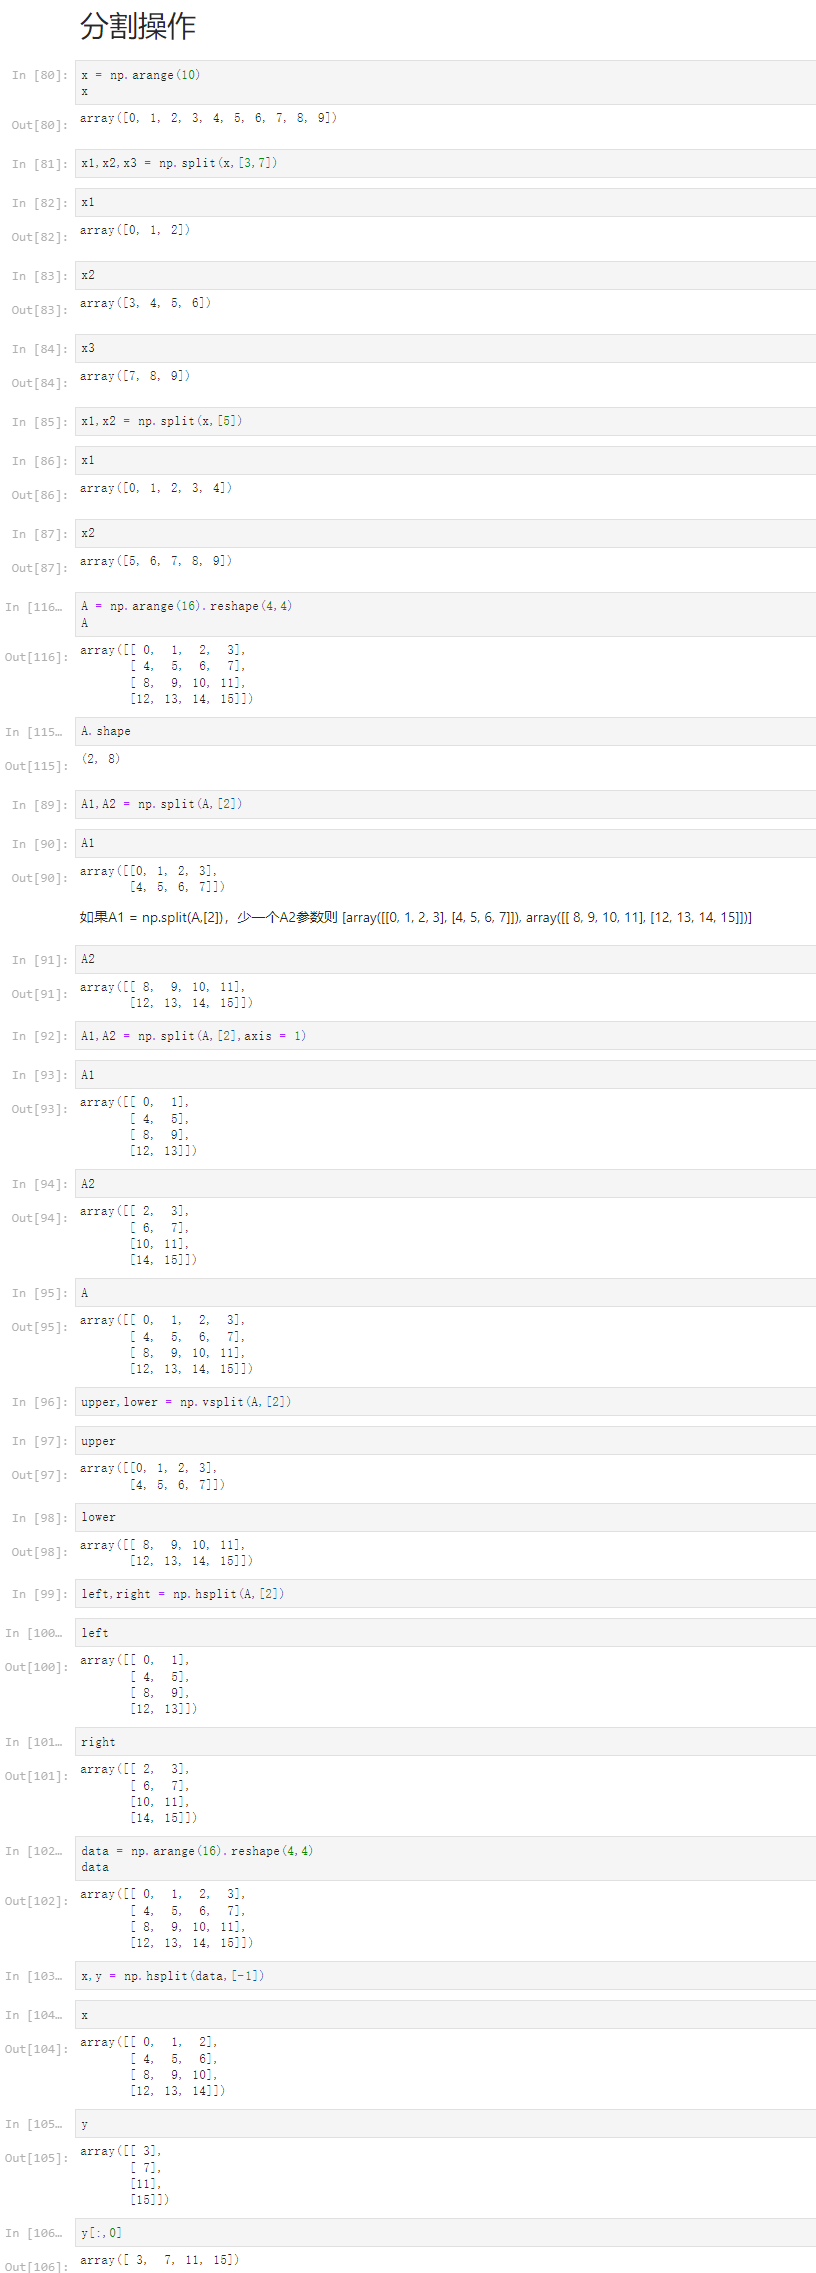Select the Out[90] array output
Viewport: 816px width, 2273px height.
pyautogui.click(x=152, y=880)
